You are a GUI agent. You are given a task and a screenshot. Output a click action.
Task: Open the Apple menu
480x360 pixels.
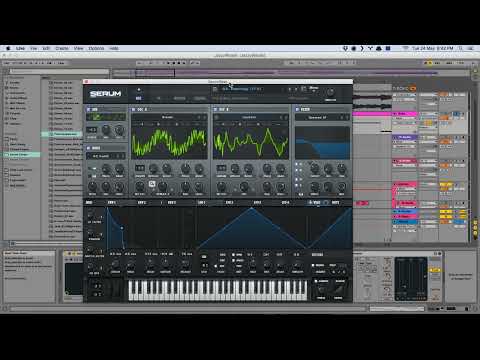(8, 48)
